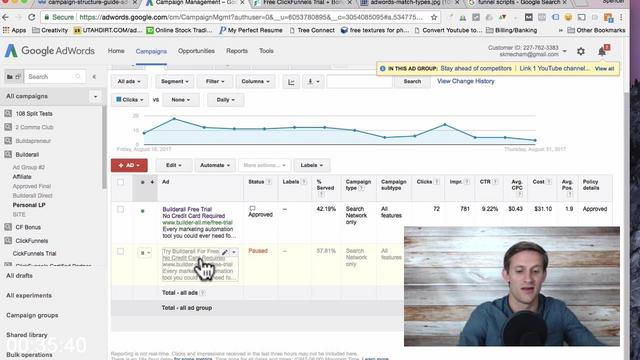Select all ads with the header checkbox

click(120, 182)
